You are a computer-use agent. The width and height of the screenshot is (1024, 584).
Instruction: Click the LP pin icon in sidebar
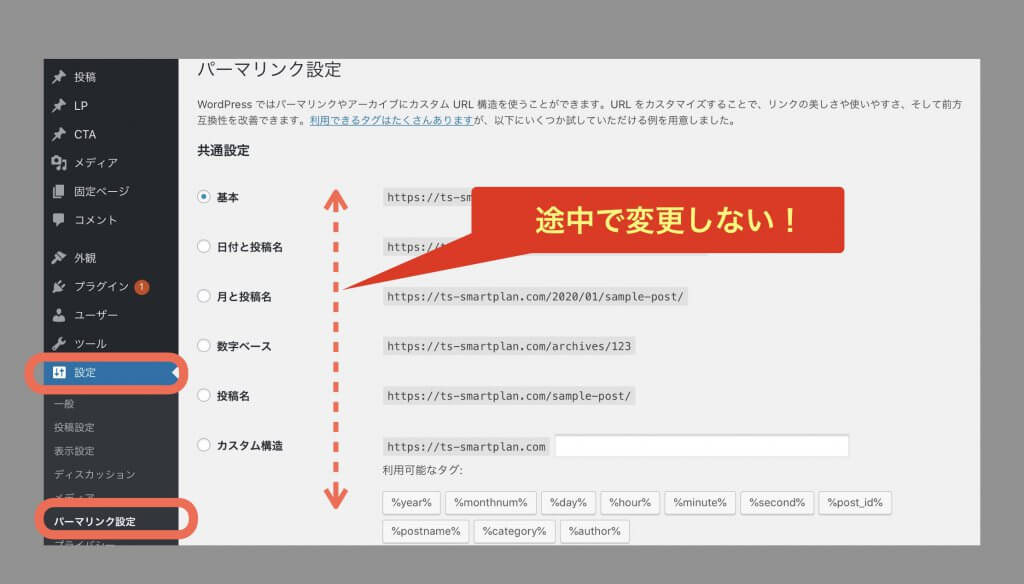tap(59, 106)
